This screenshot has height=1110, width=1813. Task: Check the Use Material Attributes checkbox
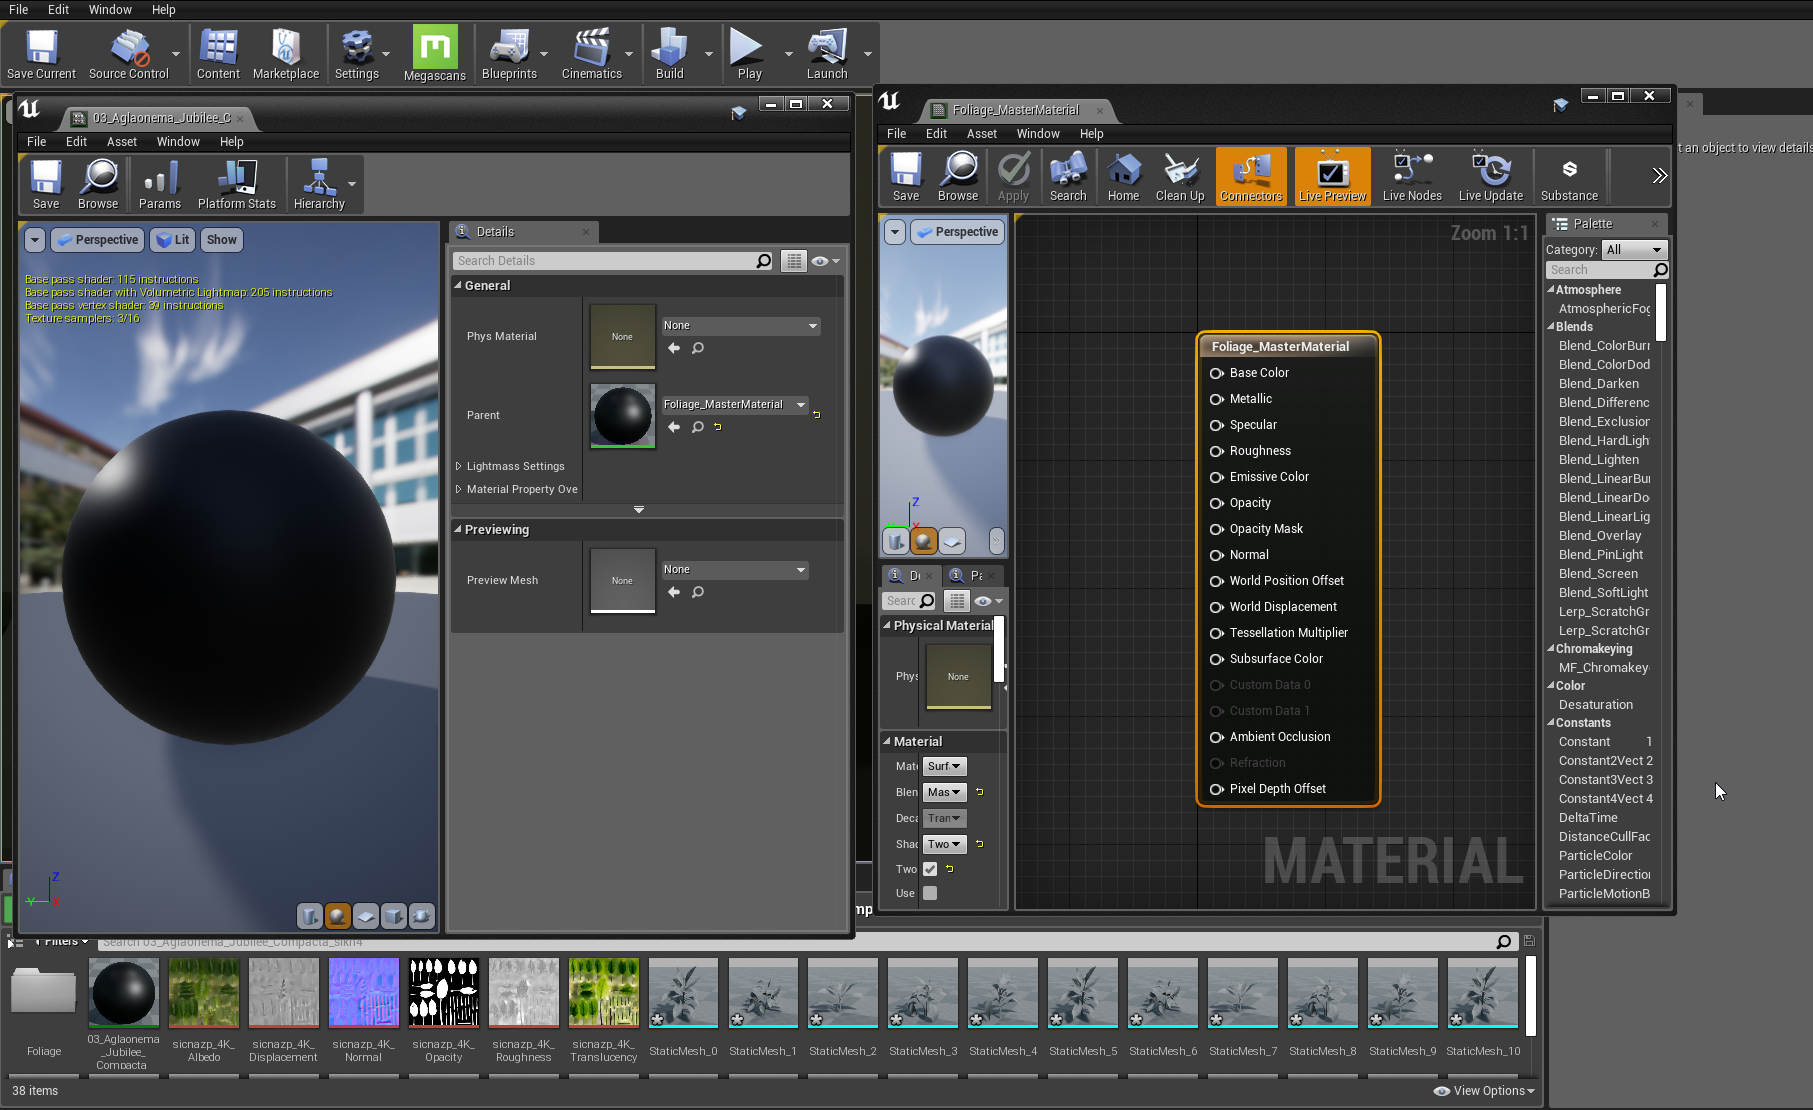(930, 893)
